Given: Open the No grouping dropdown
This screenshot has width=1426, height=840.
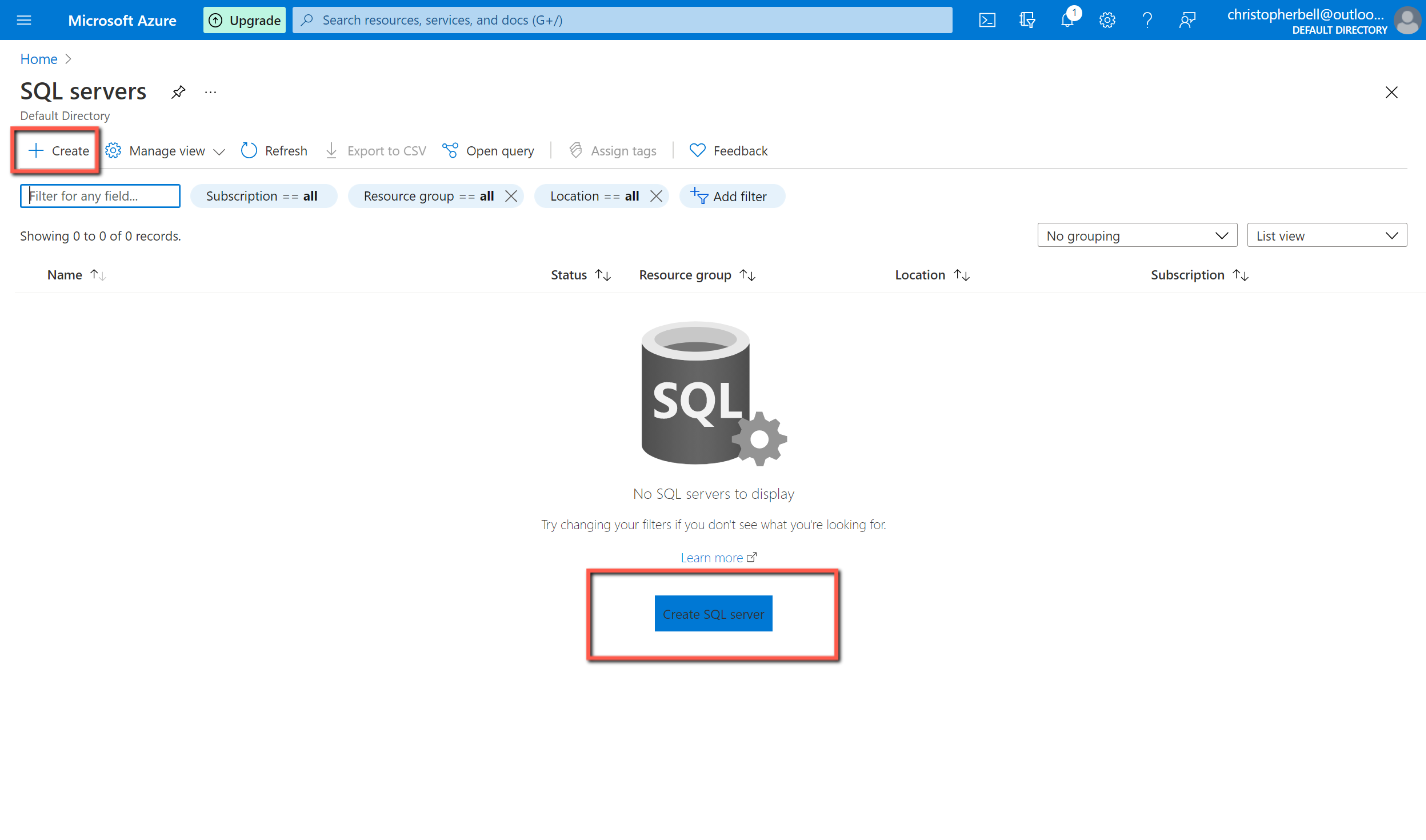Looking at the screenshot, I should point(1137,235).
